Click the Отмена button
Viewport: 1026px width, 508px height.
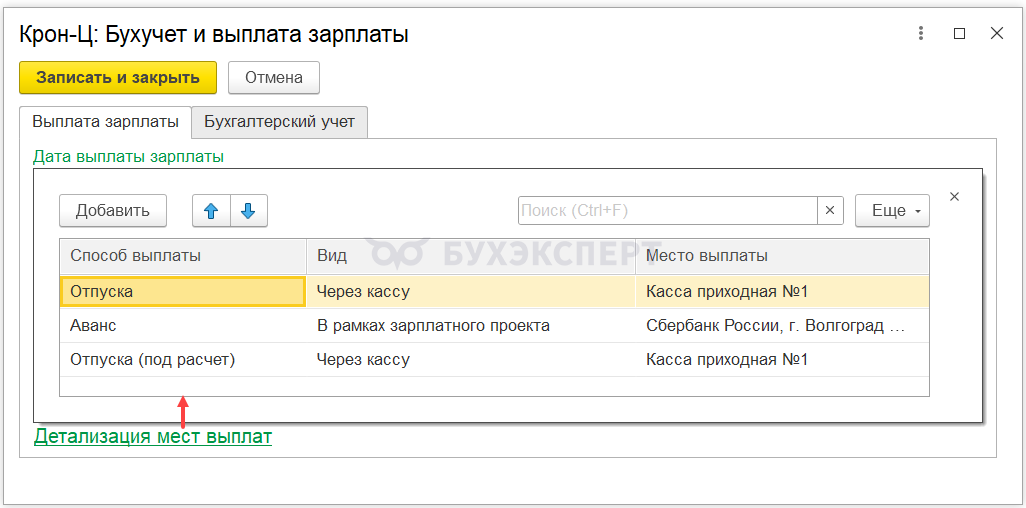274,77
